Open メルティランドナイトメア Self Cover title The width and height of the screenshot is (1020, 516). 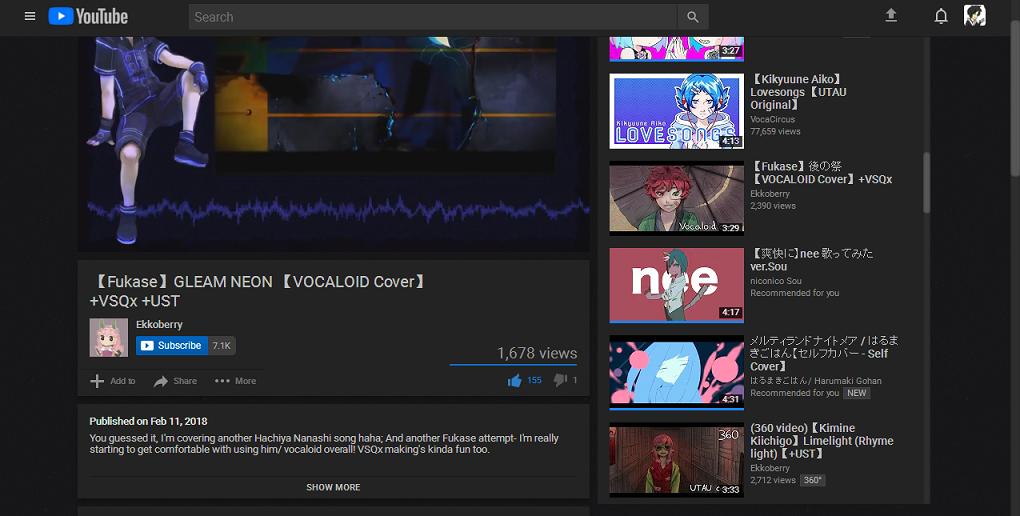[x=824, y=353]
